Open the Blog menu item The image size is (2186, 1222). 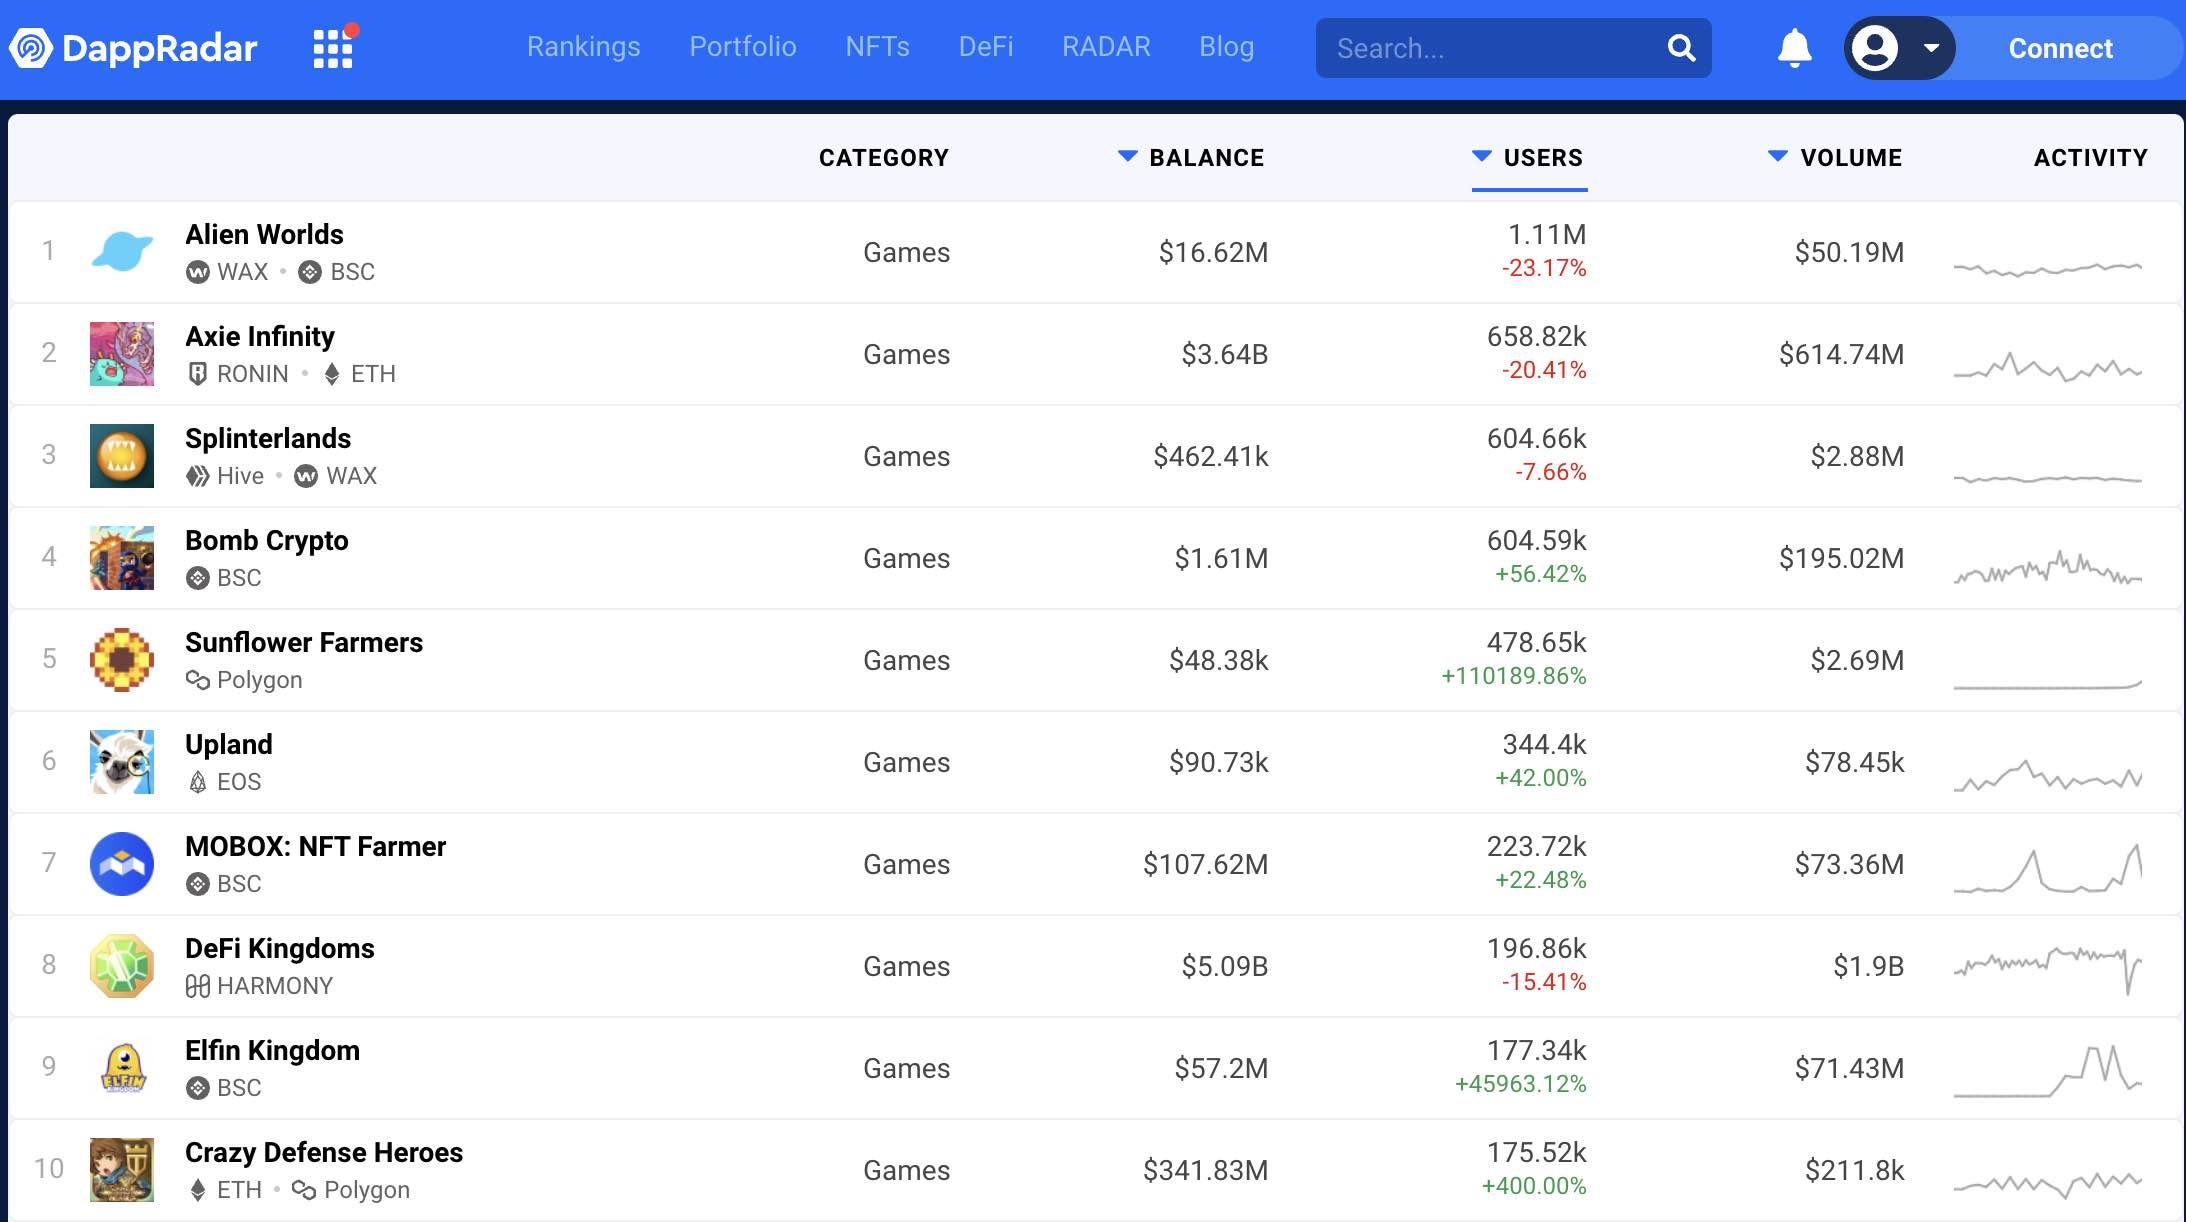tap(1227, 47)
